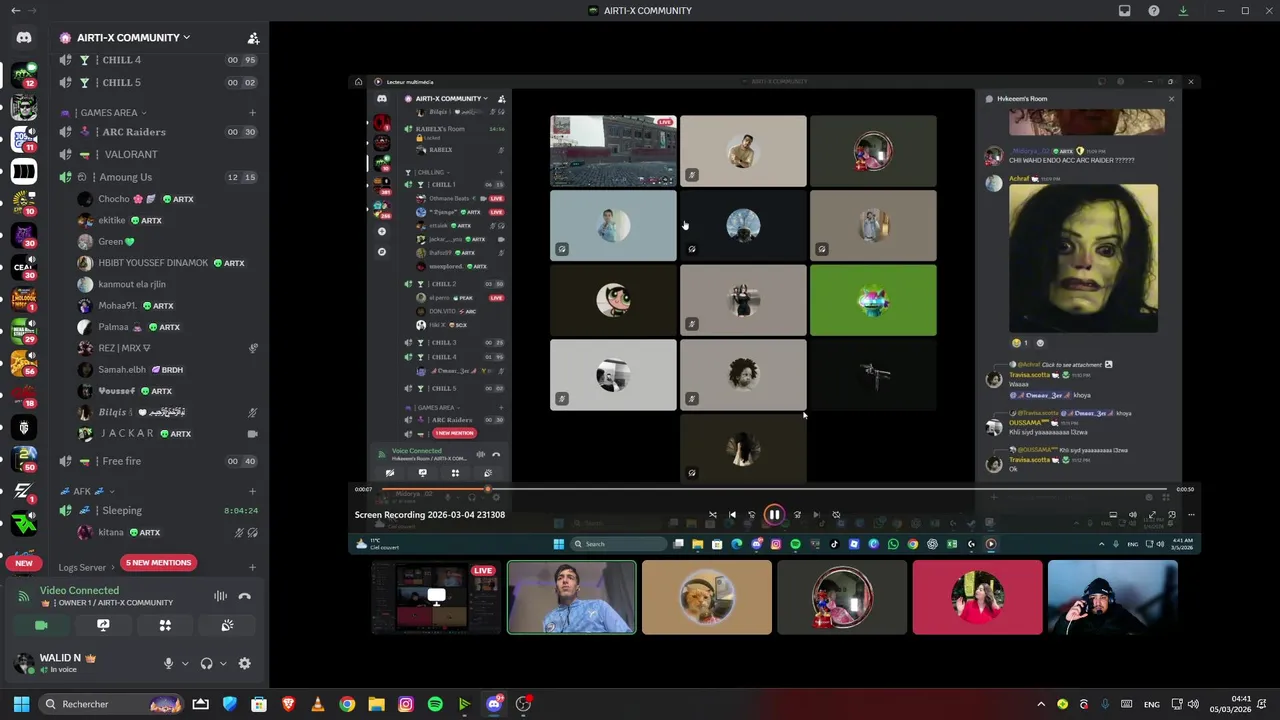Deafen headphones toggle
The height and width of the screenshot is (720, 1280).
(x=206, y=663)
